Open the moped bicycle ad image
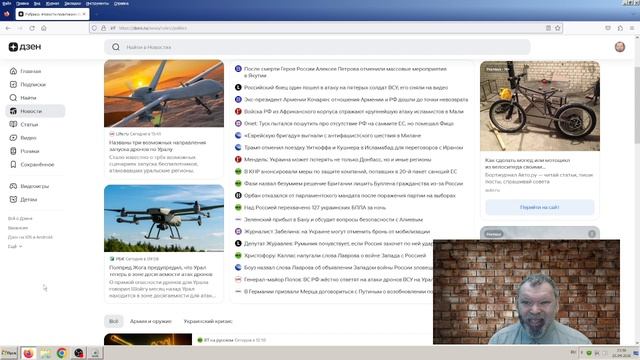 pyautogui.click(x=540, y=106)
